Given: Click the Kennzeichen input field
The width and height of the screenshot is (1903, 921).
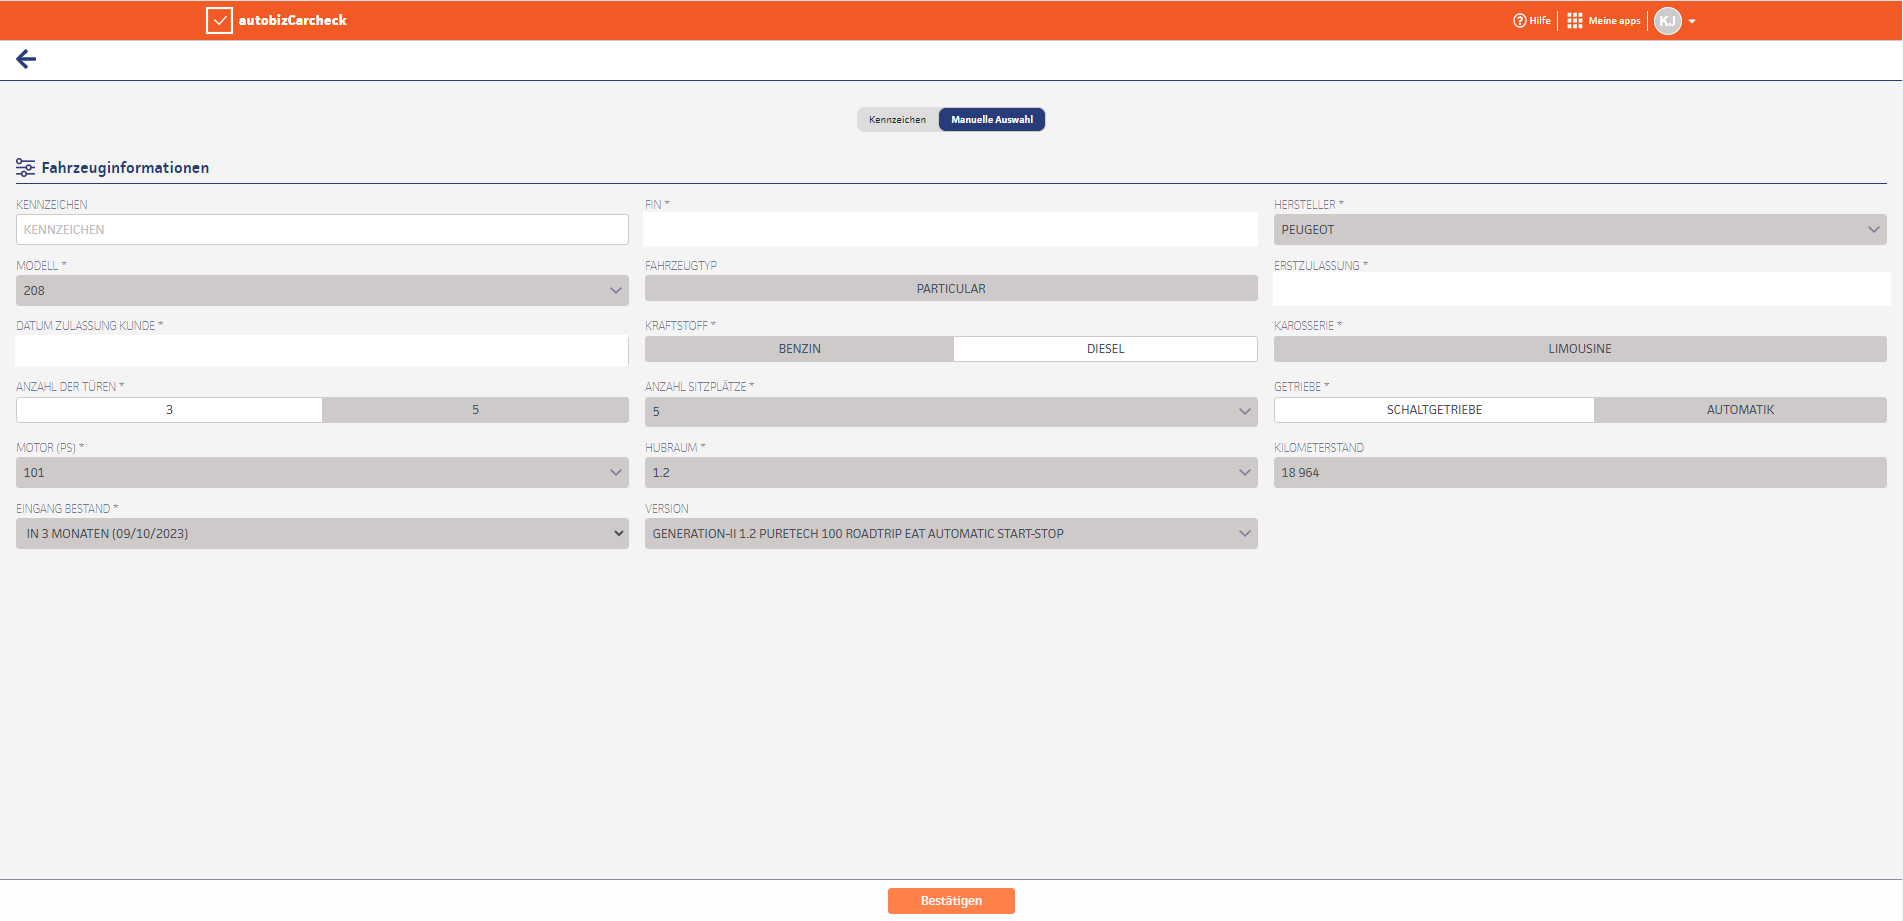Looking at the screenshot, I should coord(322,230).
